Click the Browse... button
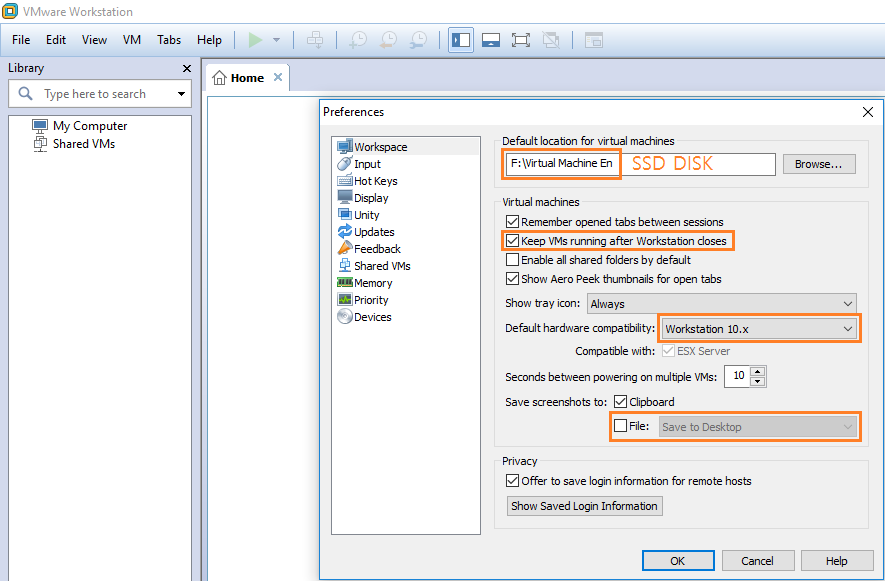This screenshot has height=581, width=885. click(819, 164)
